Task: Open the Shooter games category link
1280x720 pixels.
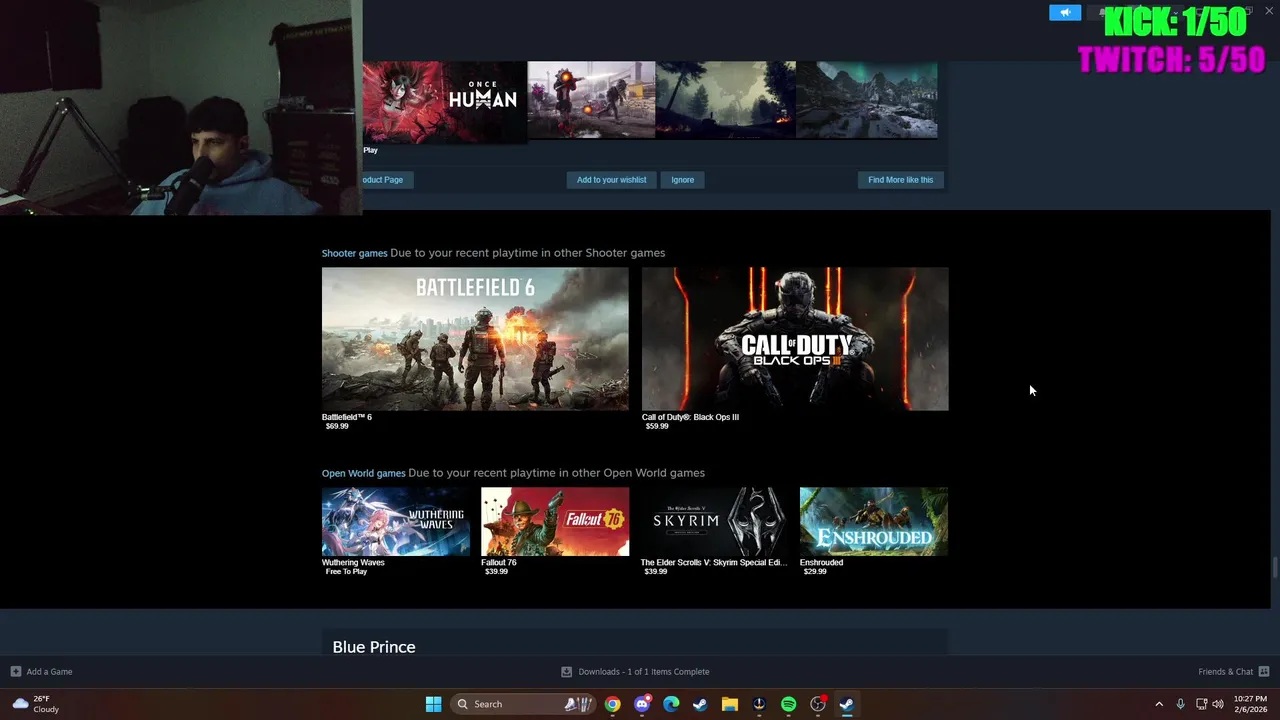Action: click(x=354, y=253)
